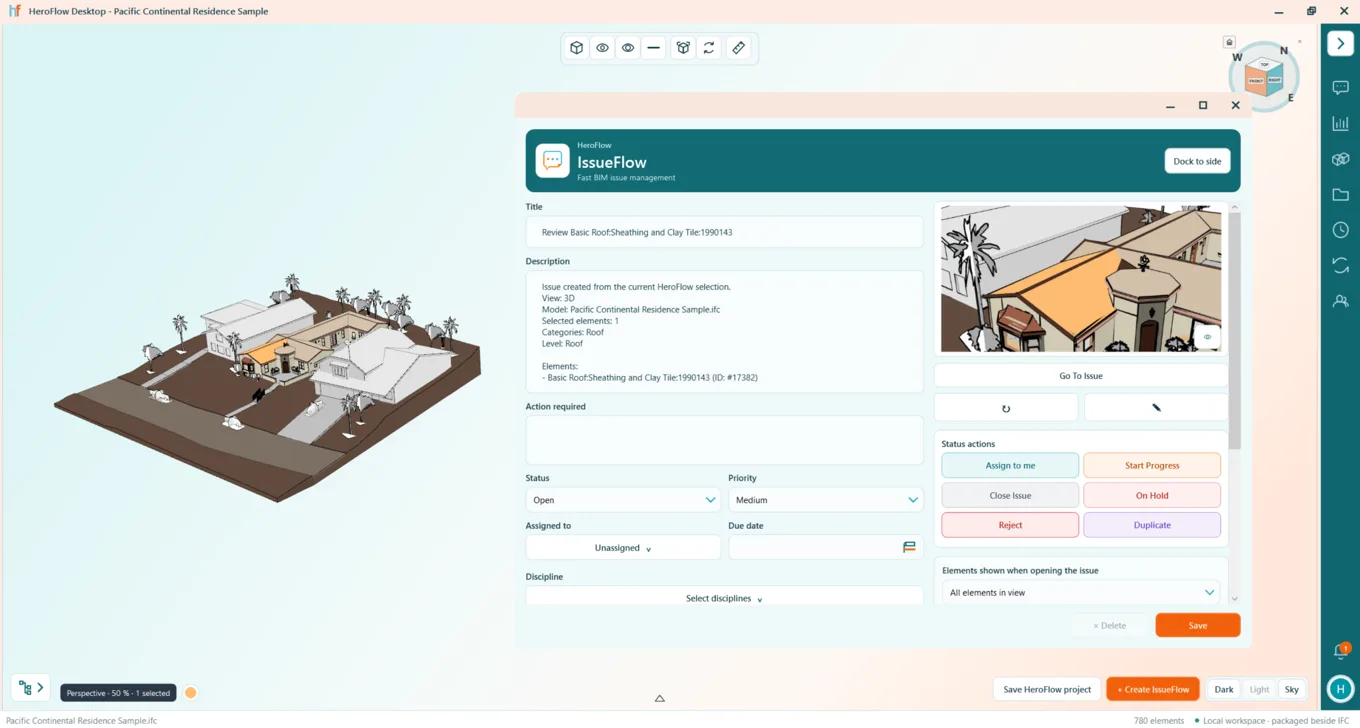1360x728 pixels.
Task: Open the bar chart analytics sidebar icon
Action: 1341,124
